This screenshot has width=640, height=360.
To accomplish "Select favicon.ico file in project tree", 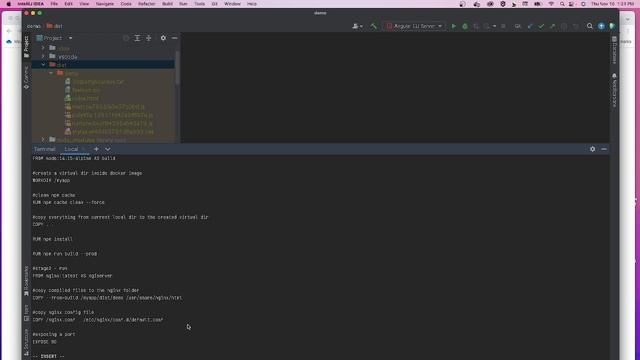I will [86, 90].
